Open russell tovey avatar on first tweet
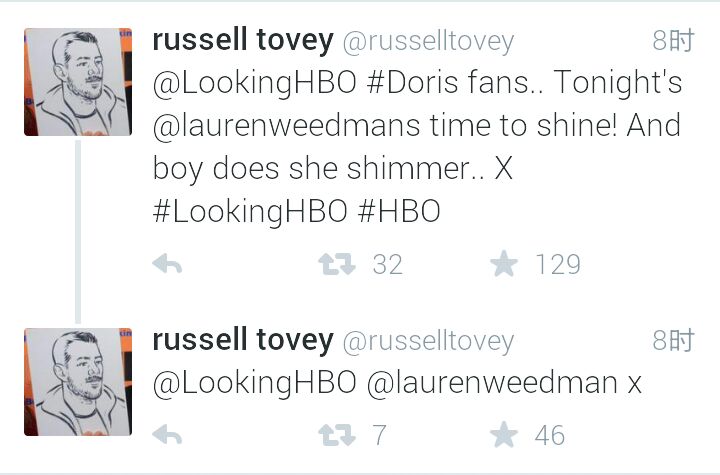Image resolution: width=720 pixels, height=475 pixels. [78, 82]
